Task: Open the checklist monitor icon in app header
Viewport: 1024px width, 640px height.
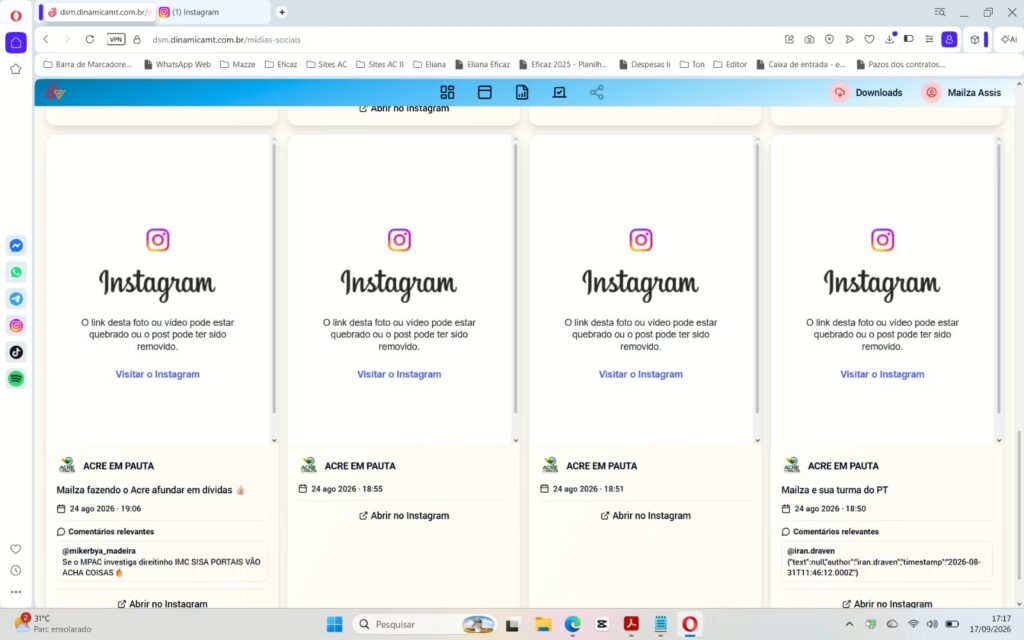Action: 559,92
